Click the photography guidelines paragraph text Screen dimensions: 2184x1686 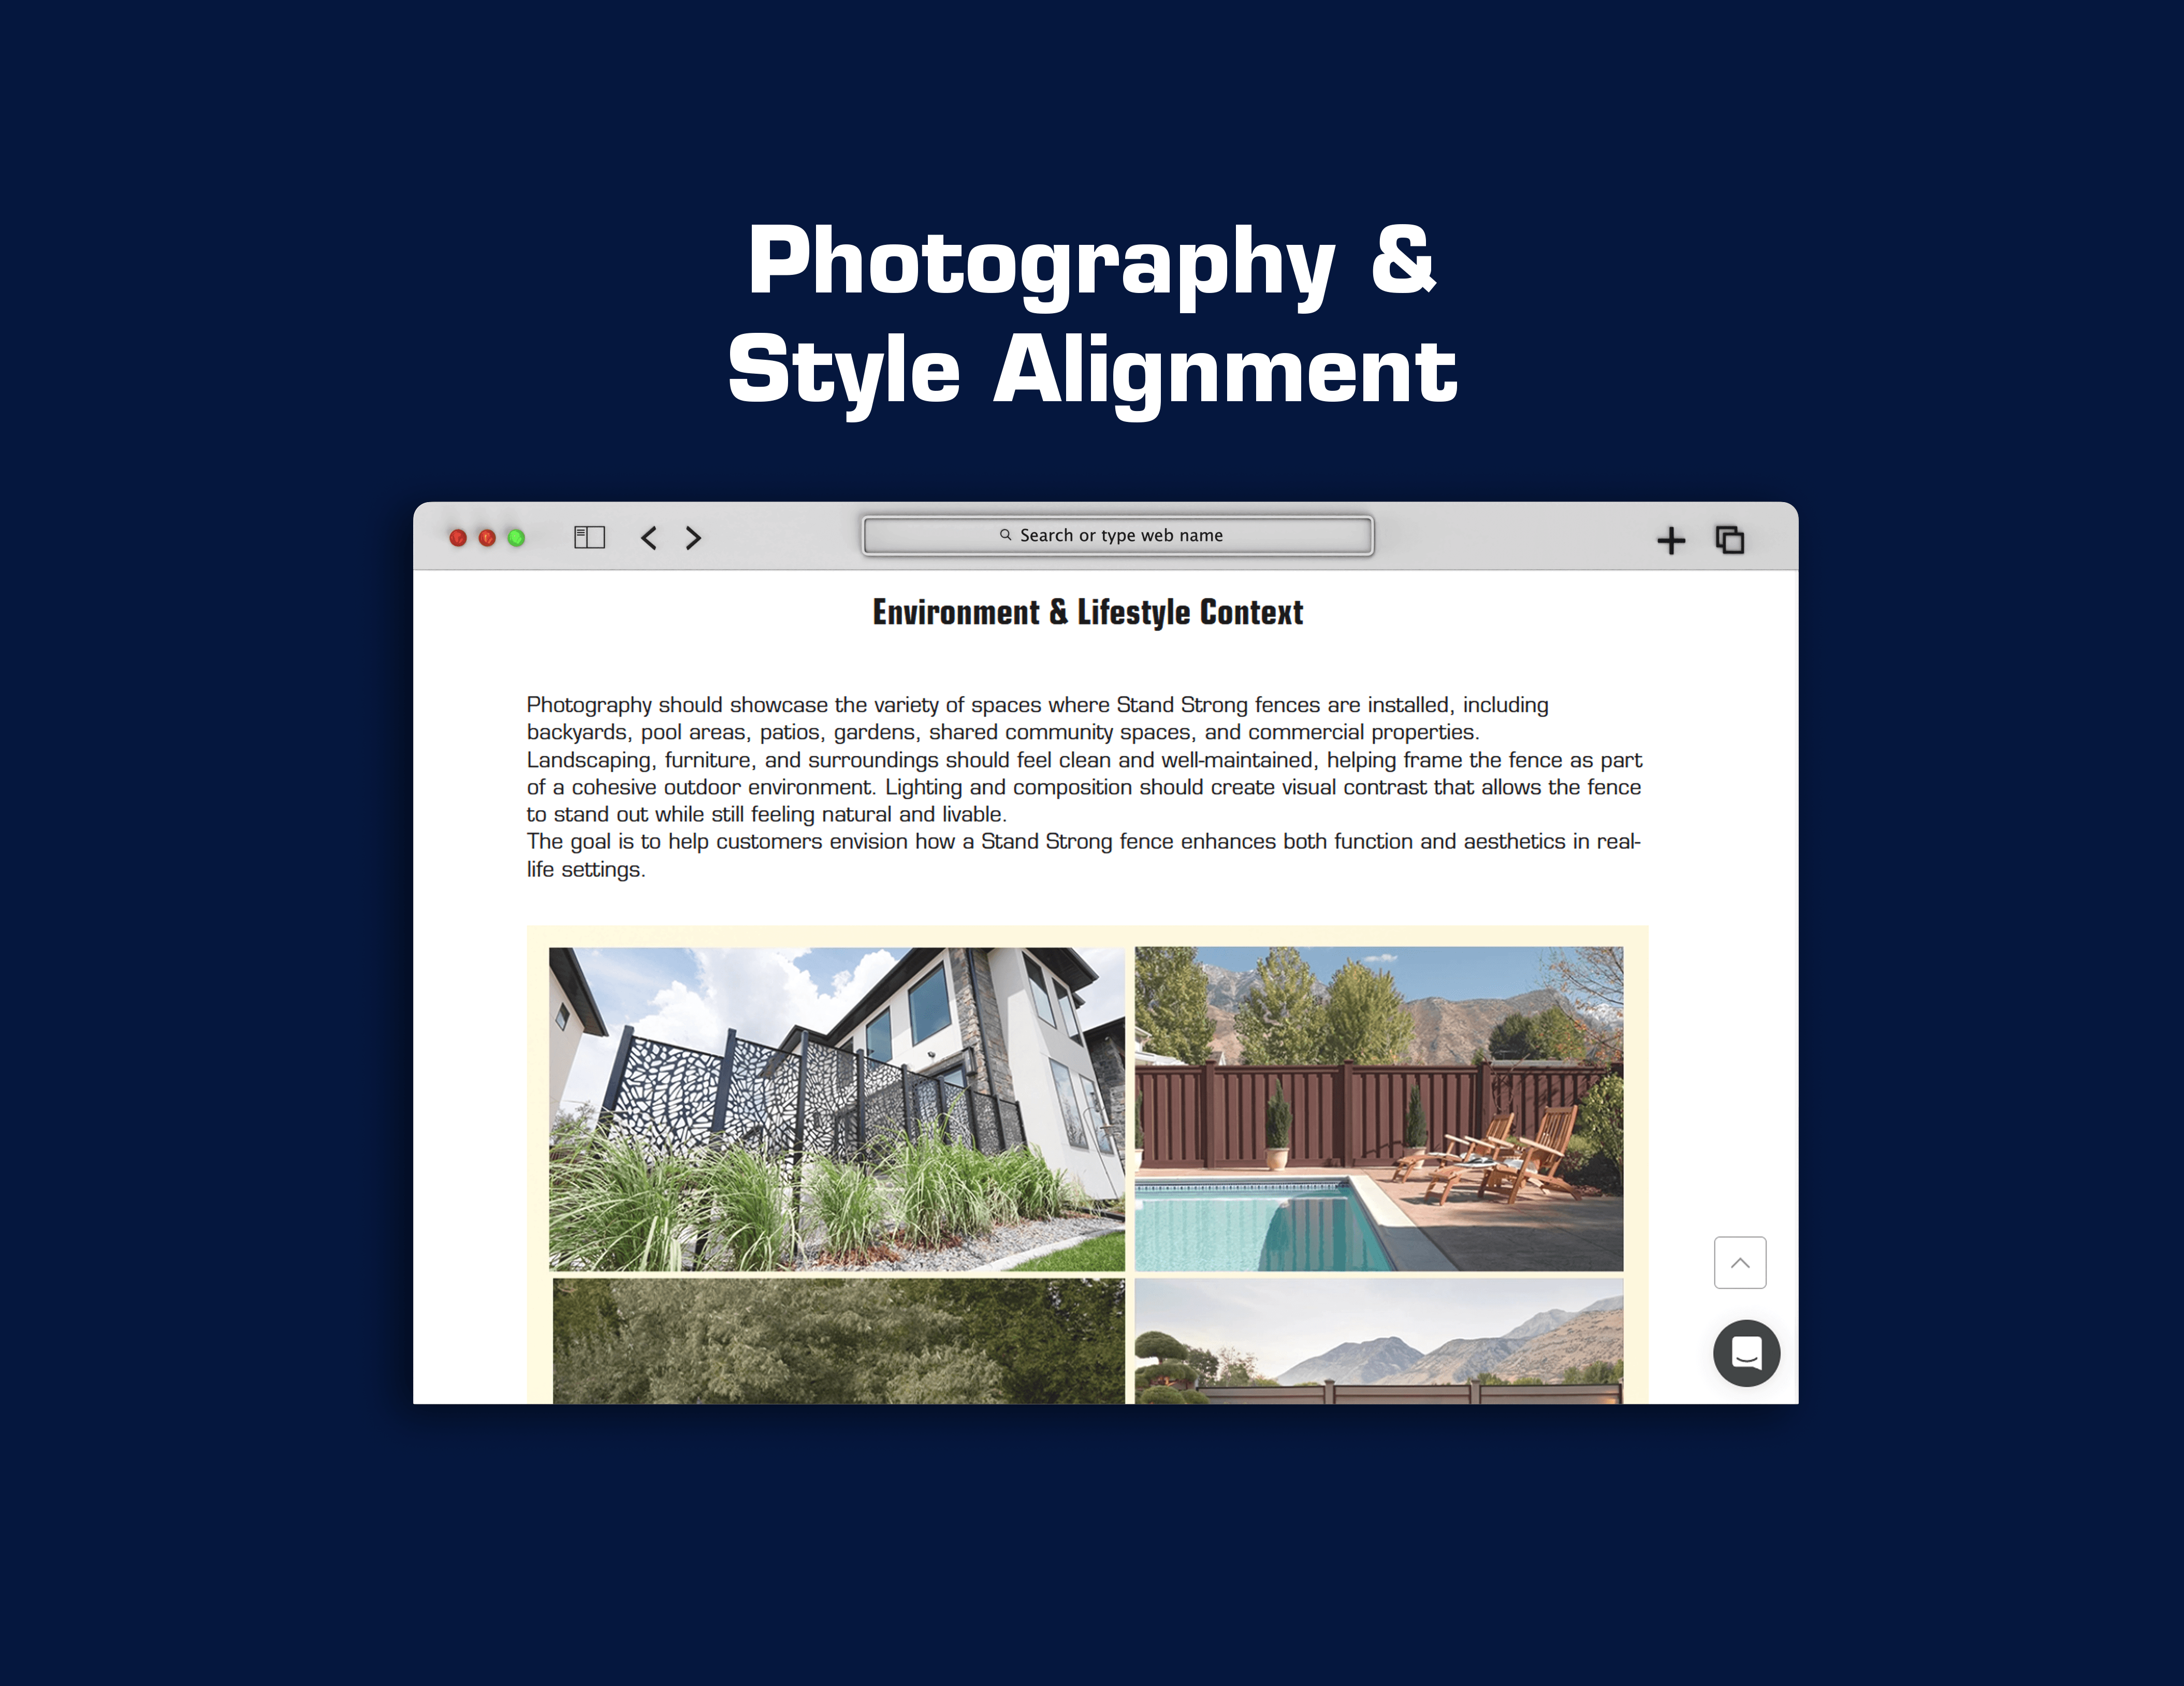1085,786
